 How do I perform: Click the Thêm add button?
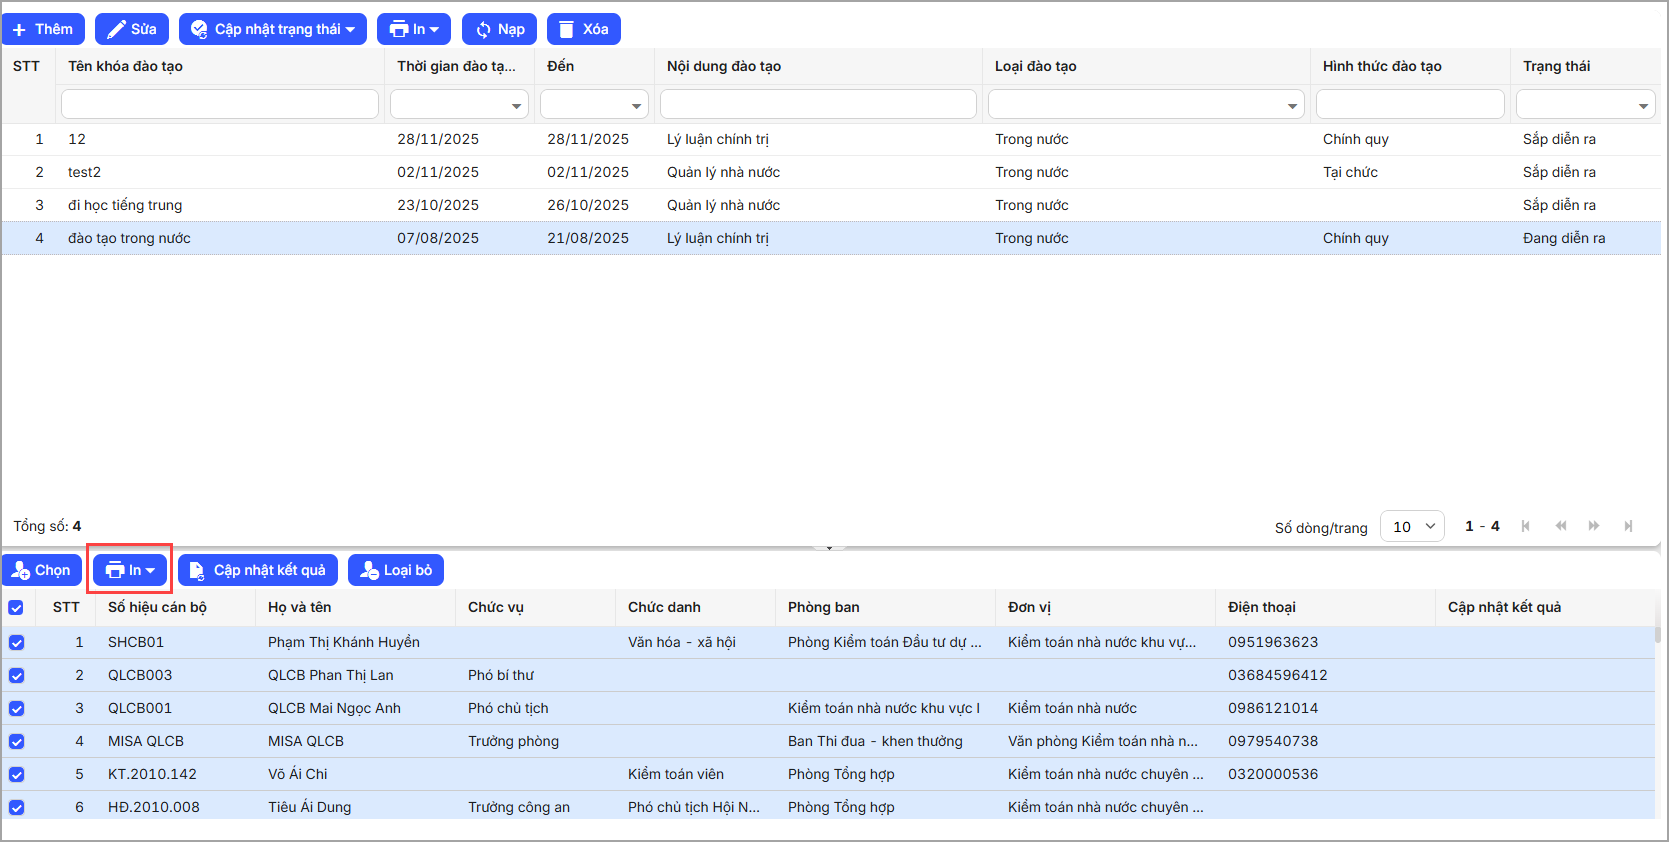(x=43, y=29)
